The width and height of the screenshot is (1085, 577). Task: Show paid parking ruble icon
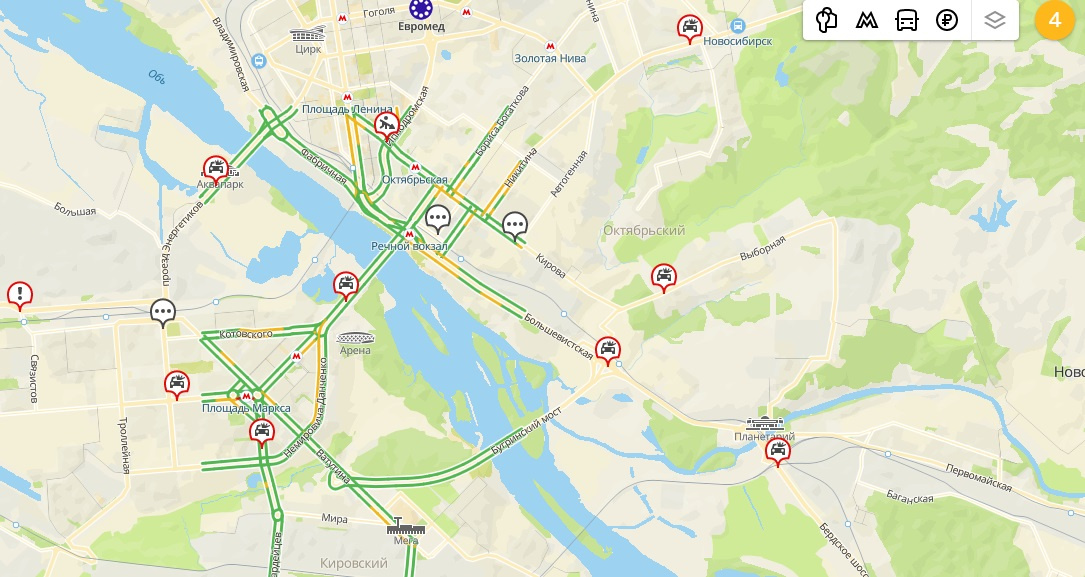tap(947, 20)
